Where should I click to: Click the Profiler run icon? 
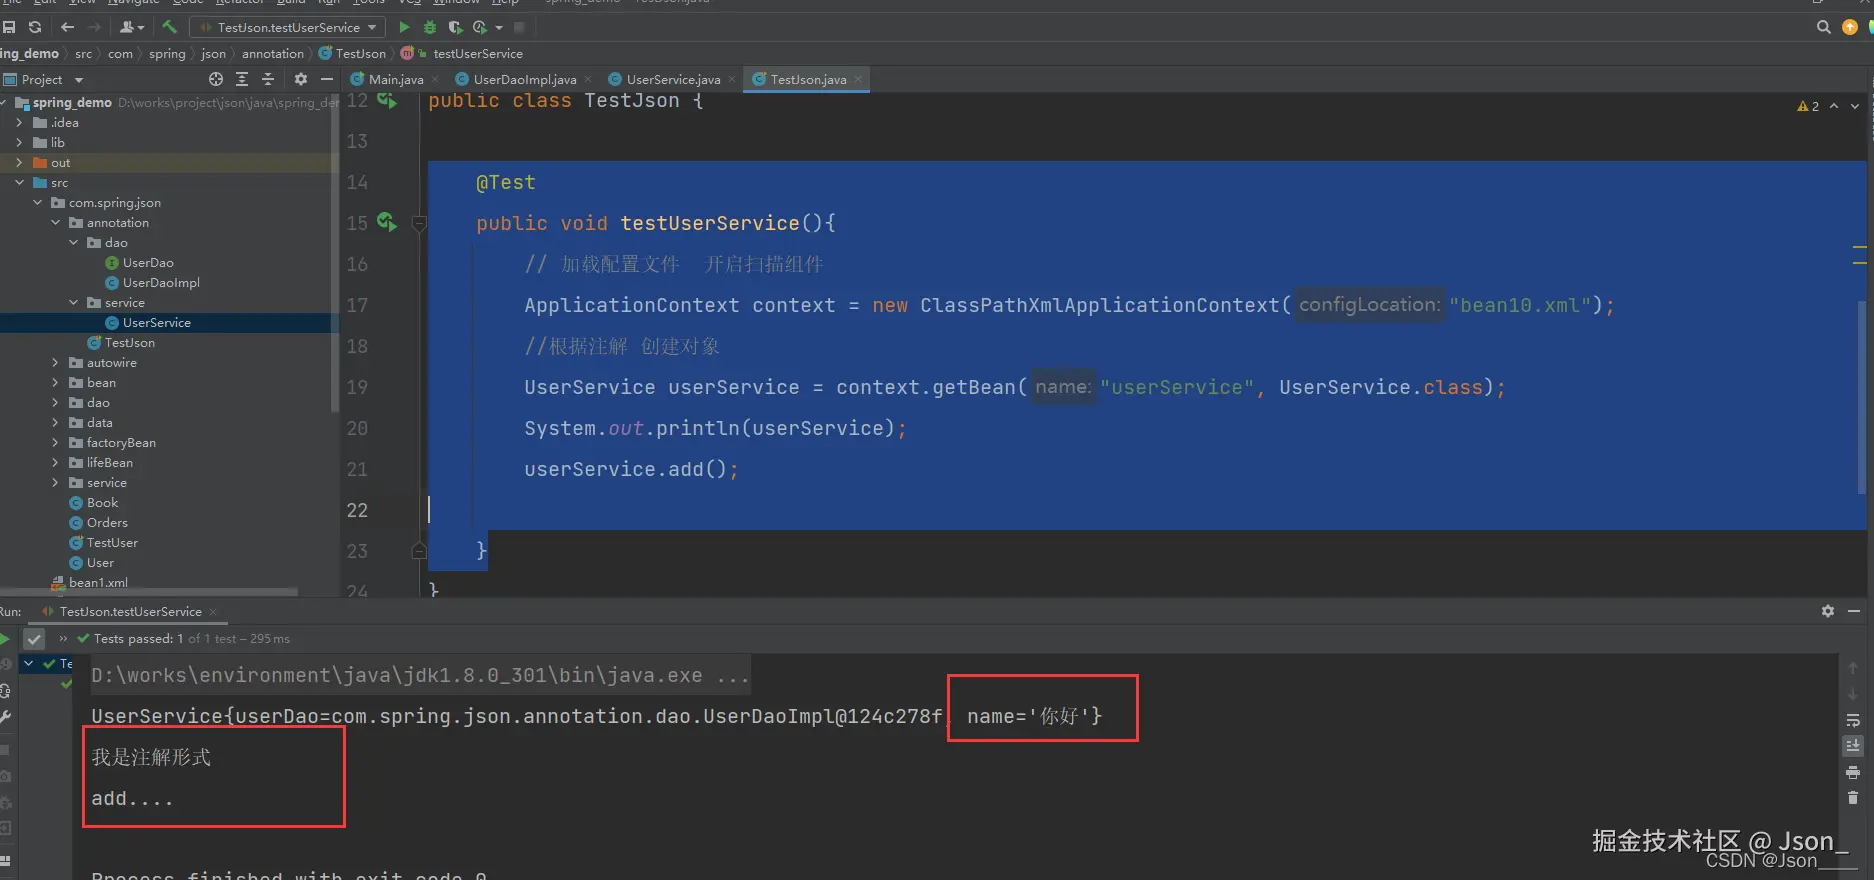(480, 27)
